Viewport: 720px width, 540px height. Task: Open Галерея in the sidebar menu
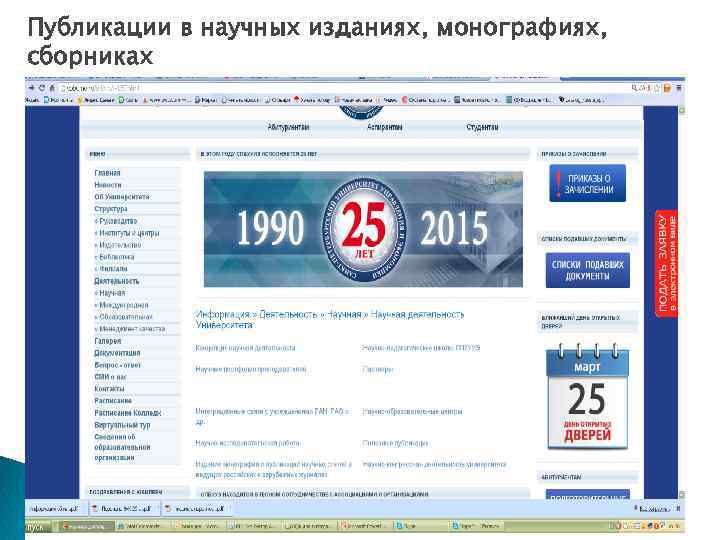pyautogui.click(x=108, y=341)
